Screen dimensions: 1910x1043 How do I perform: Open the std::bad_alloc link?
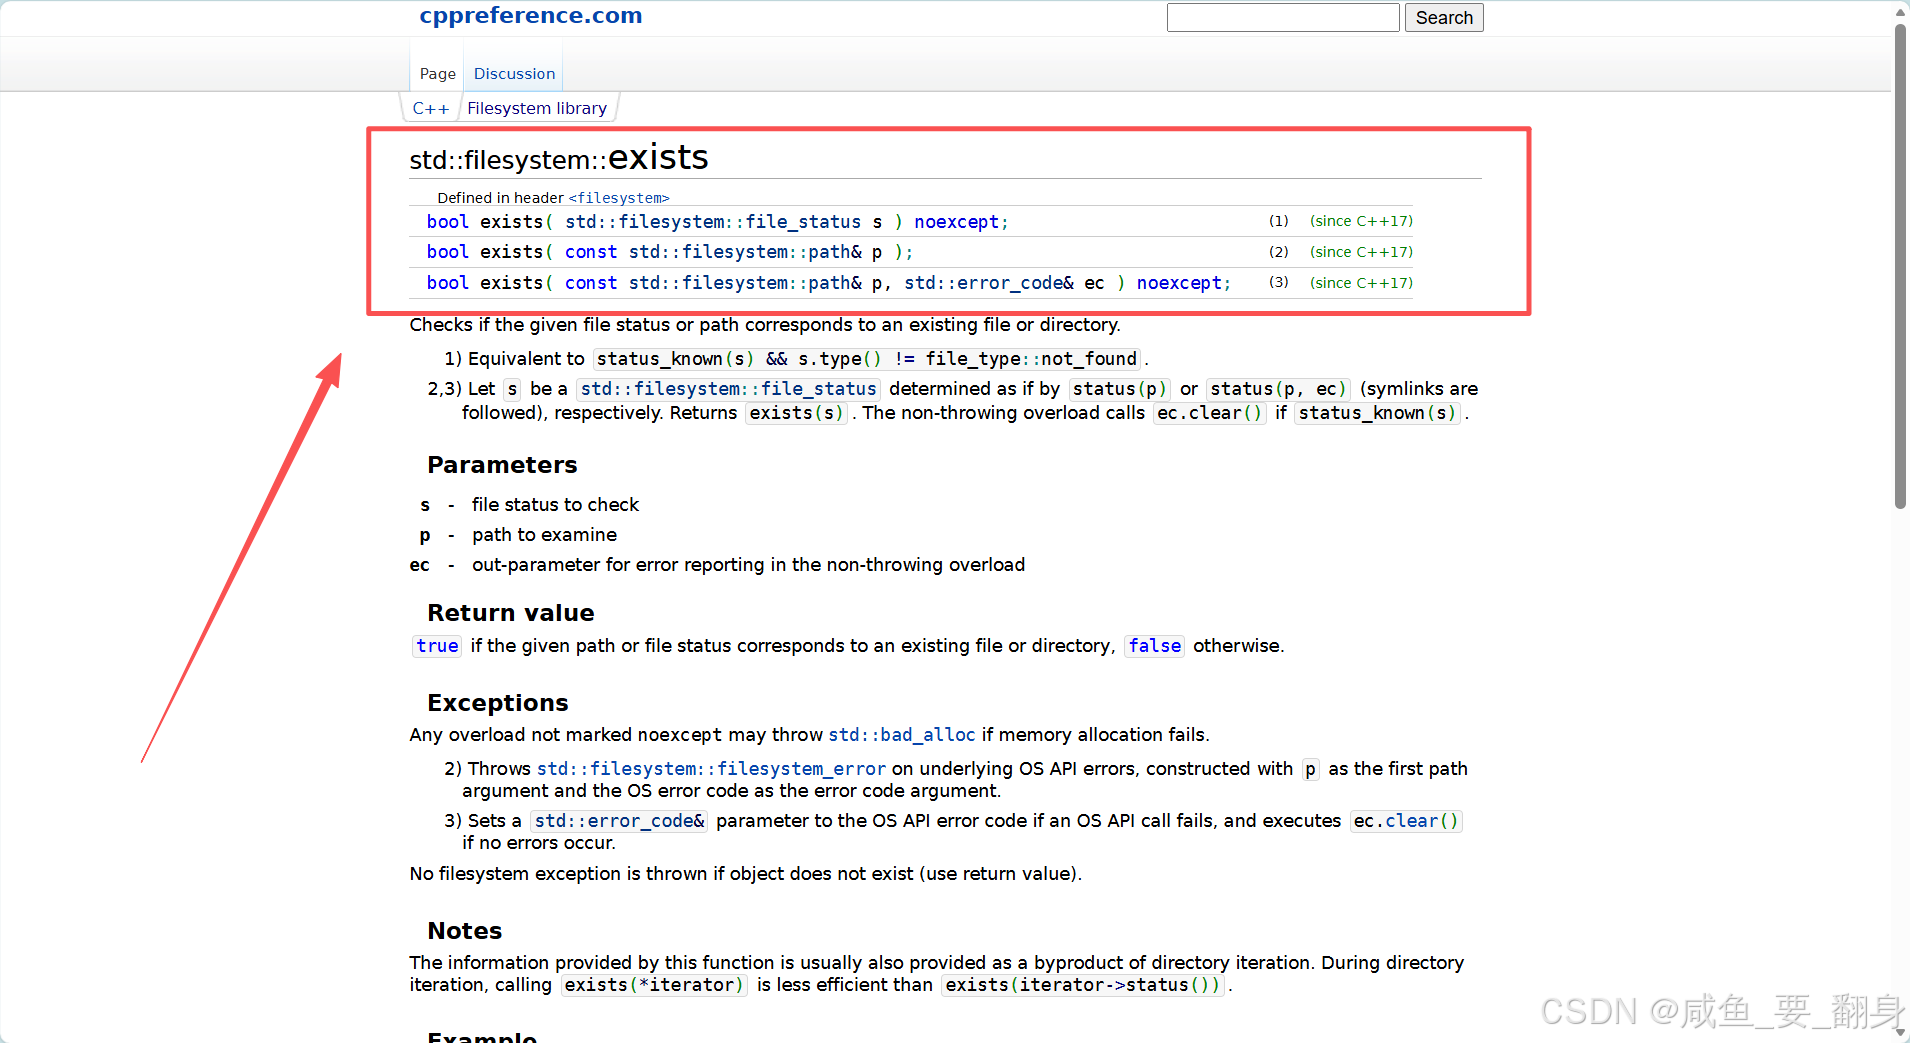coord(902,735)
